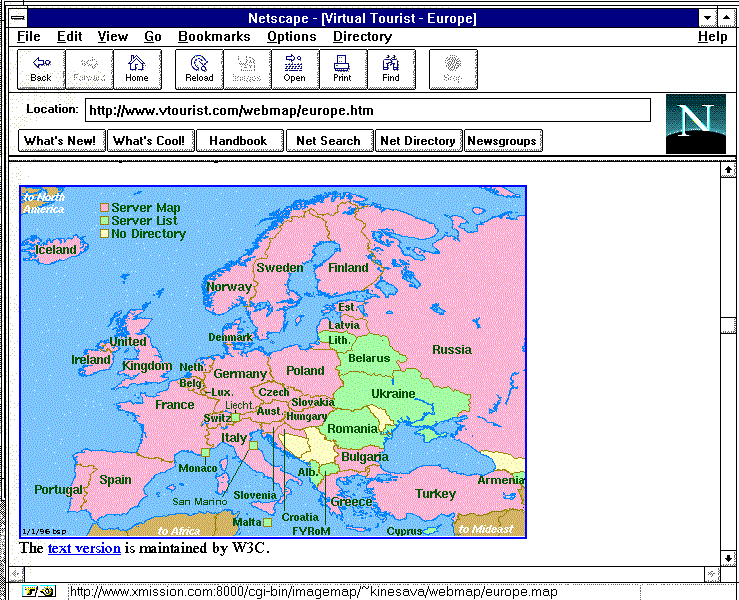Click the green Server List legend square

pyautogui.click(x=104, y=220)
